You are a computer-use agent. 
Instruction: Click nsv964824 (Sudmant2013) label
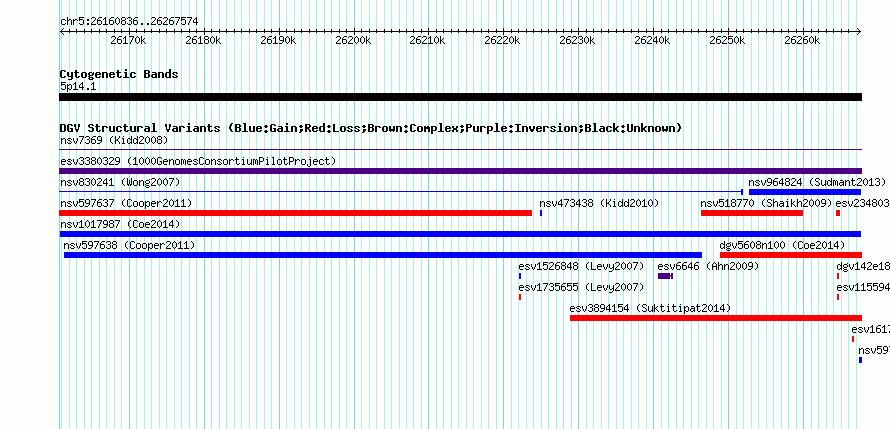point(817,182)
